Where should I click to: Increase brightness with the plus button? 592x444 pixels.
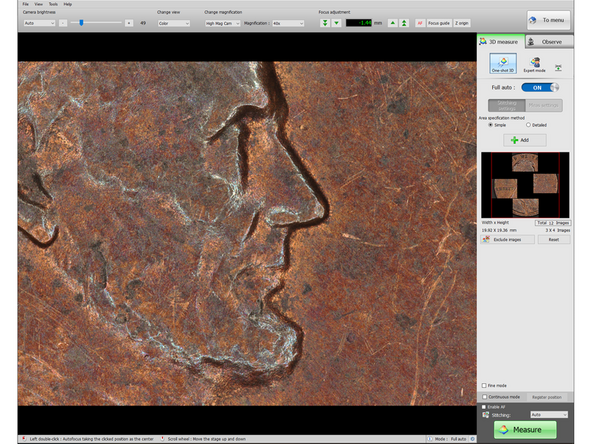[x=129, y=23]
